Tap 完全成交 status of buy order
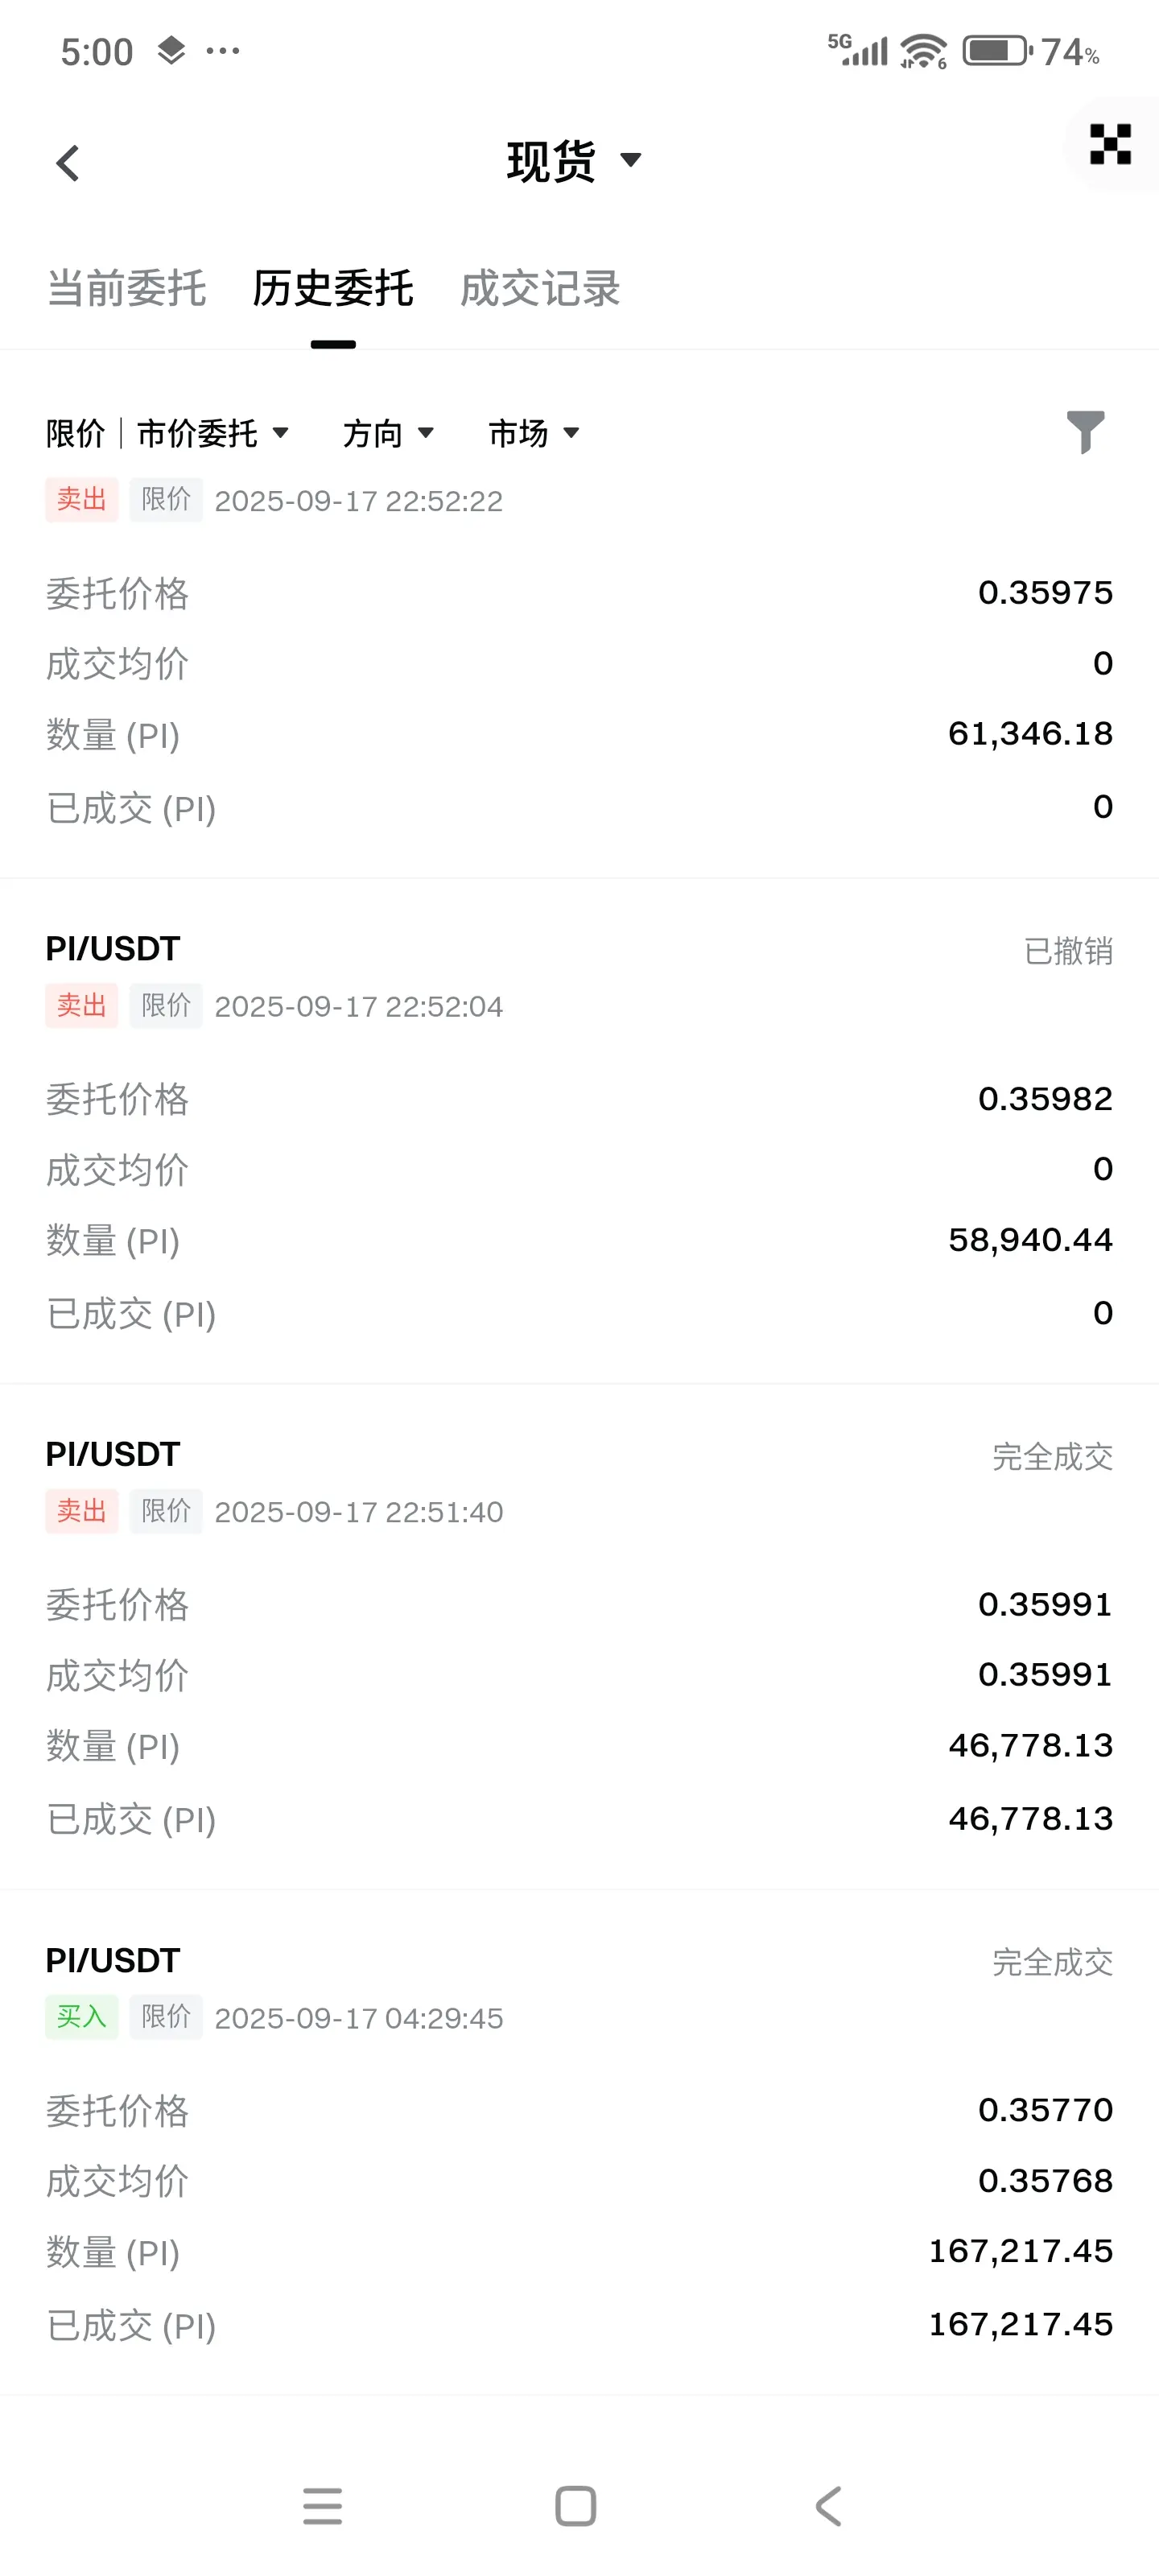1159x2576 pixels. click(x=1052, y=1962)
